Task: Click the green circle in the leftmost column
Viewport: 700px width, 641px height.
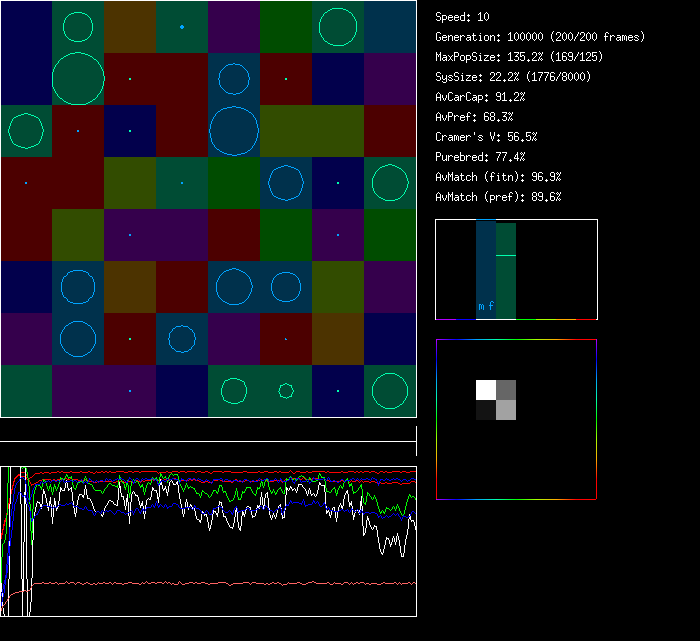Action: tap(26, 131)
